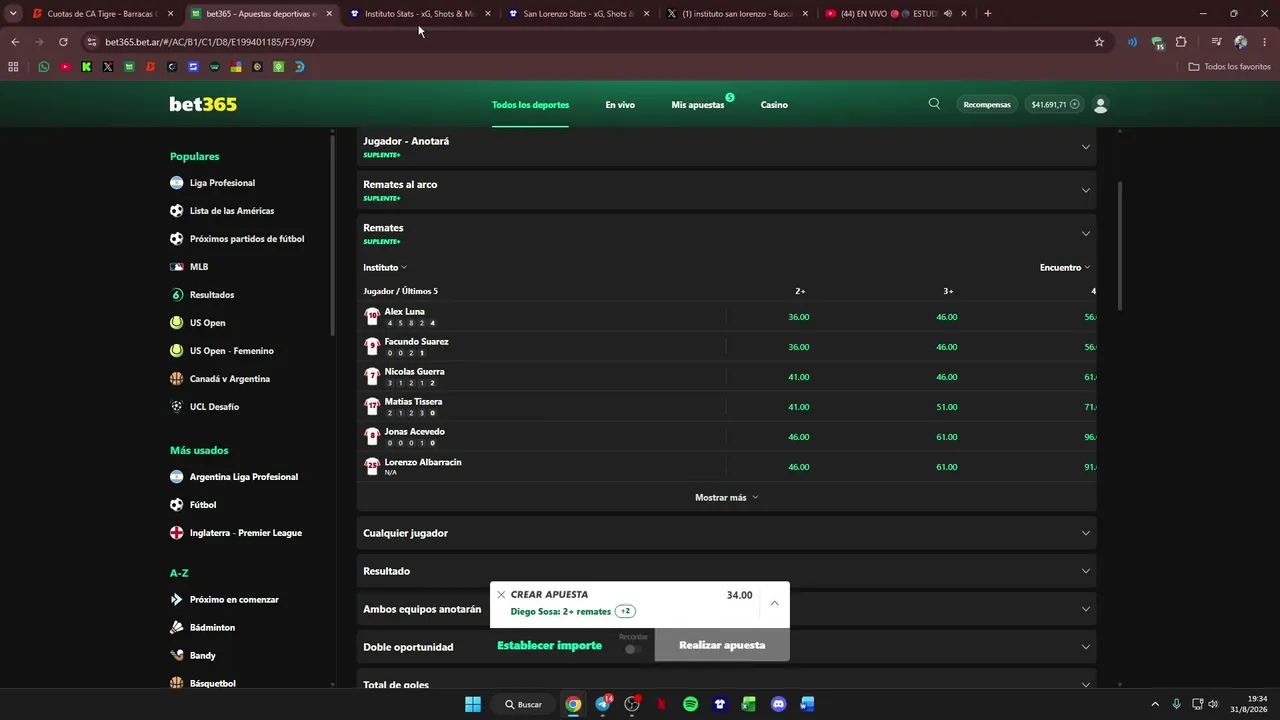Expand the bet slip with up chevron
The height and width of the screenshot is (720, 1280).
click(774, 603)
